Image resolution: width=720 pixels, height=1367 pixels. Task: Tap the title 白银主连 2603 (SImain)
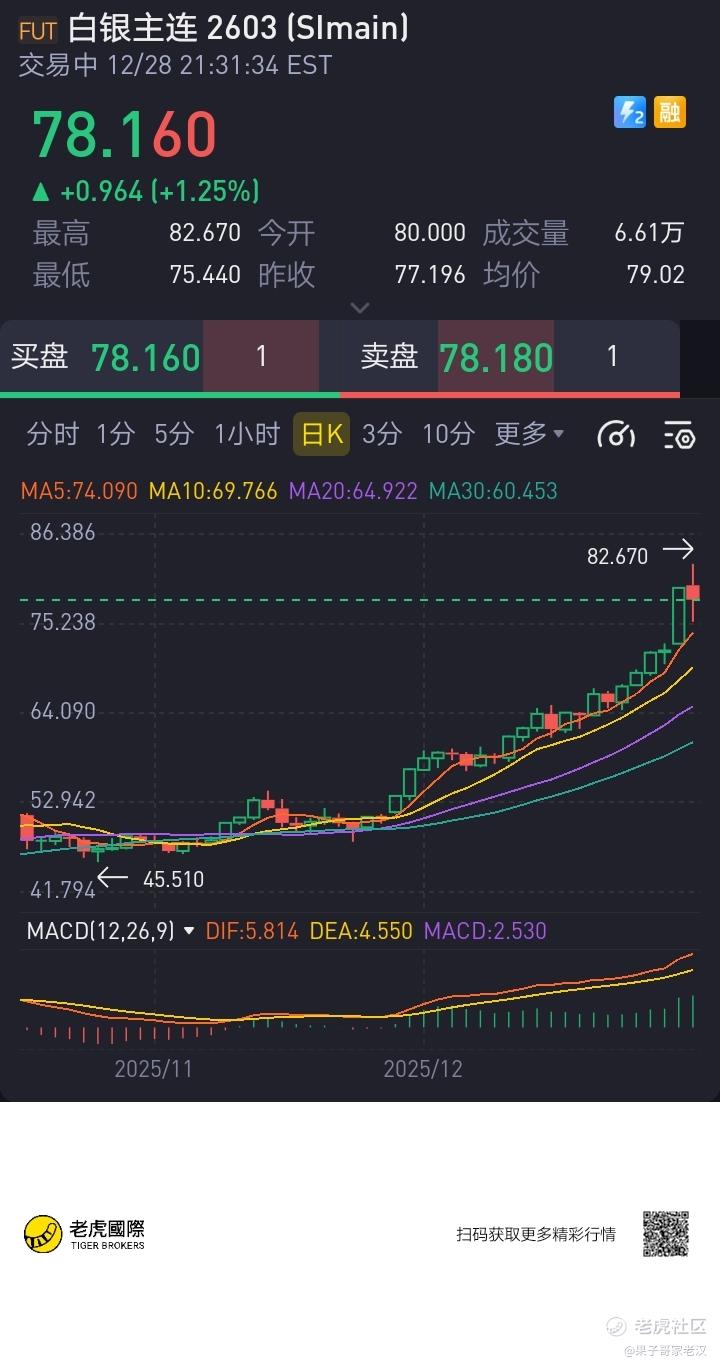[239, 30]
